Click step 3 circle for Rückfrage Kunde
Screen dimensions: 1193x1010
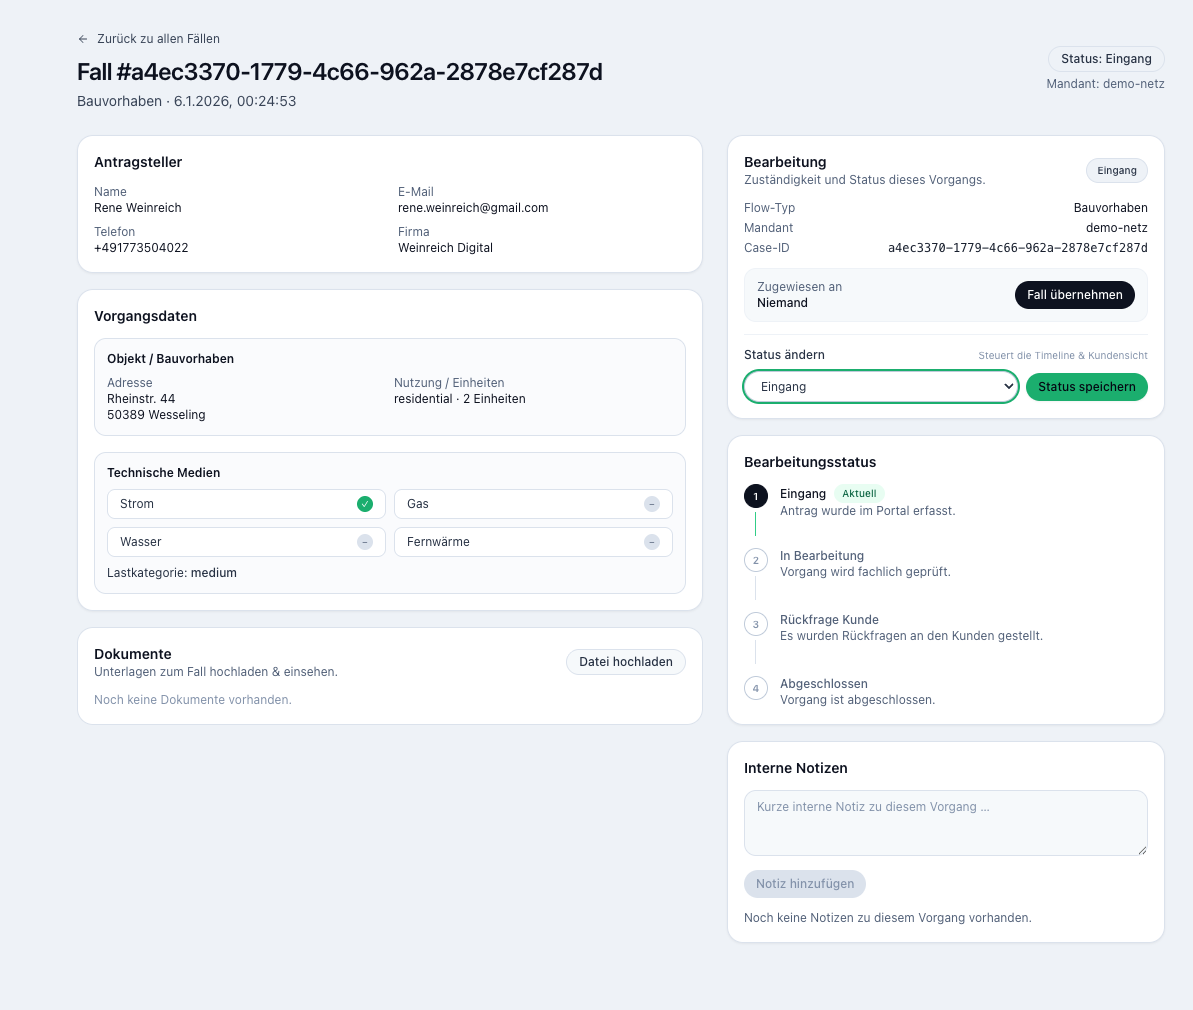click(756, 624)
